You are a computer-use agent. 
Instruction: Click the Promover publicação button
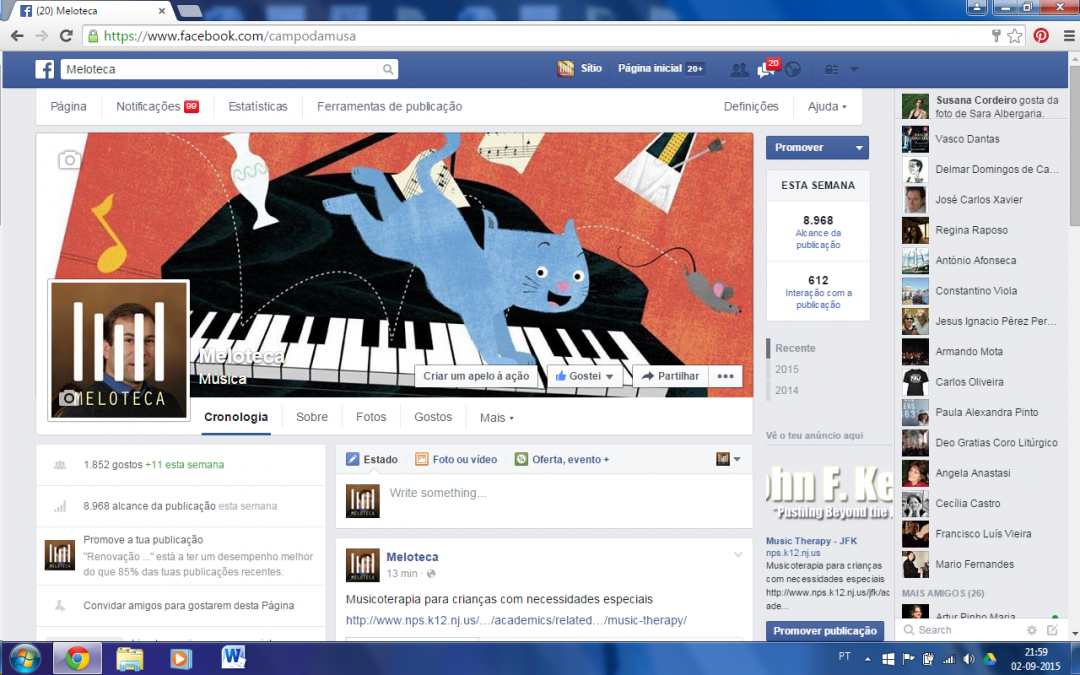(824, 631)
